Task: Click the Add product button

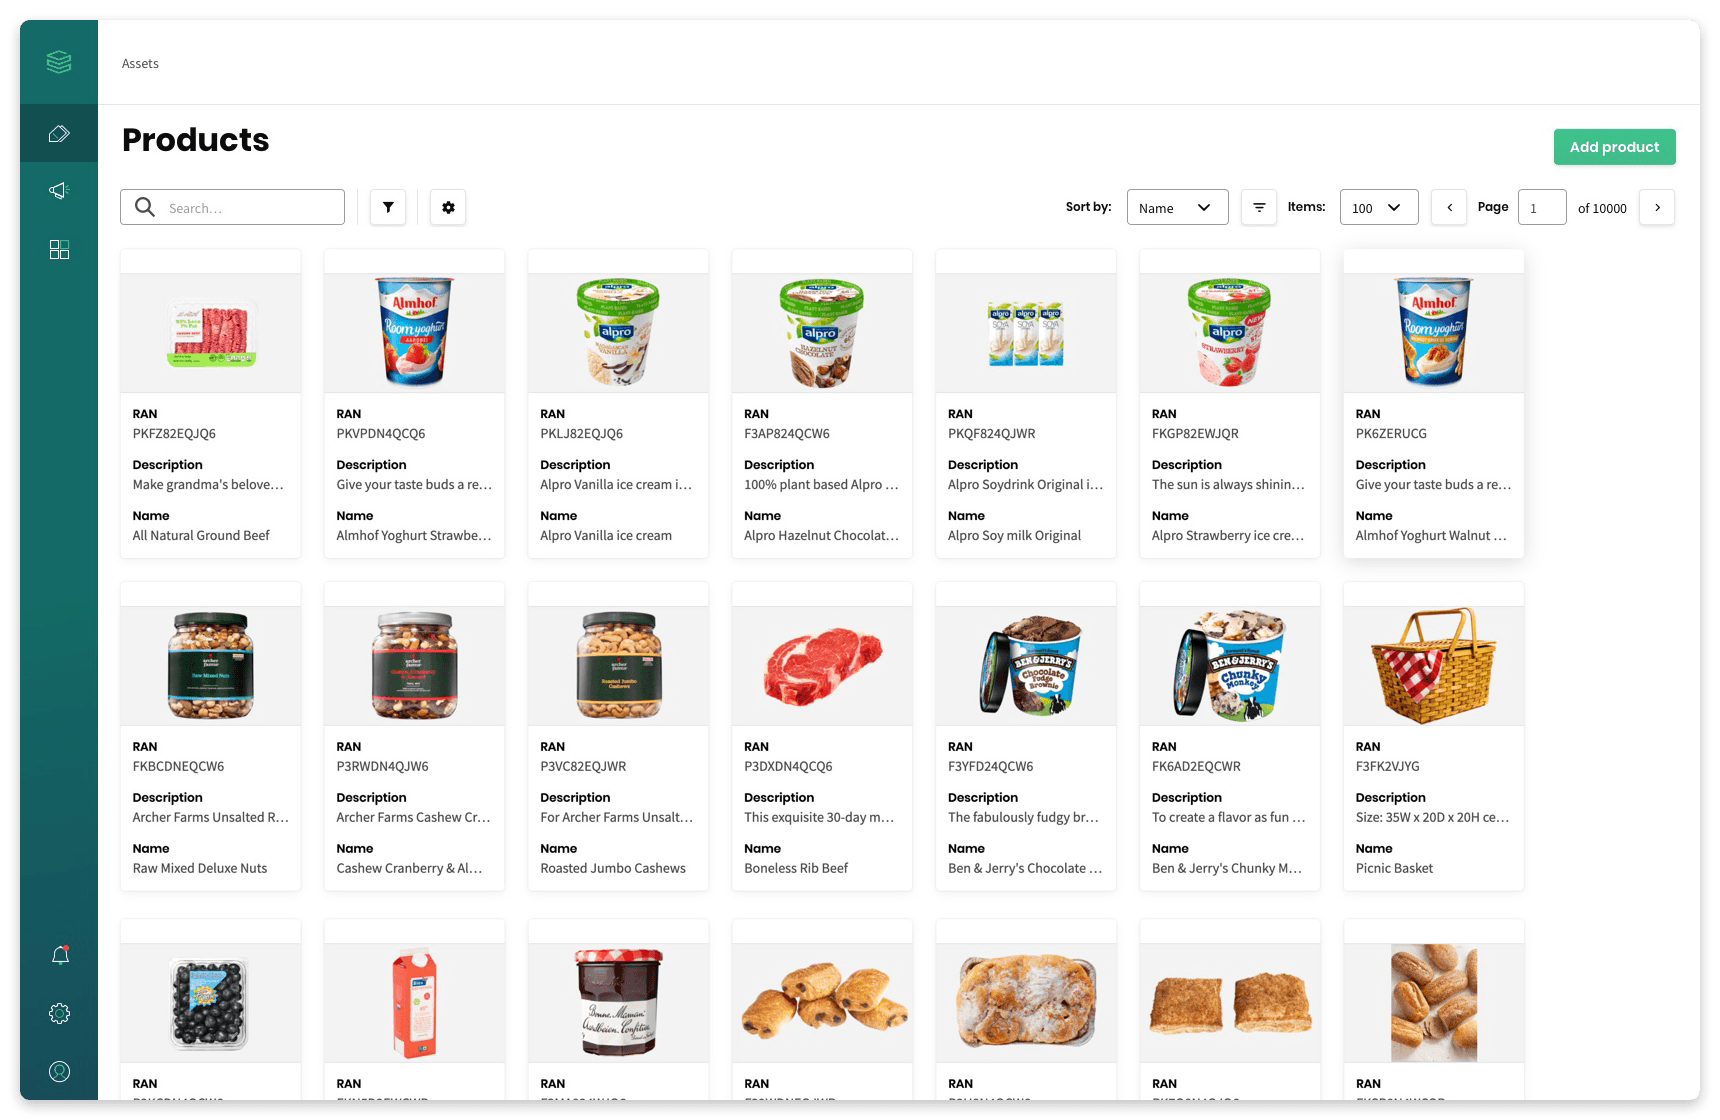Action: point(1614,147)
